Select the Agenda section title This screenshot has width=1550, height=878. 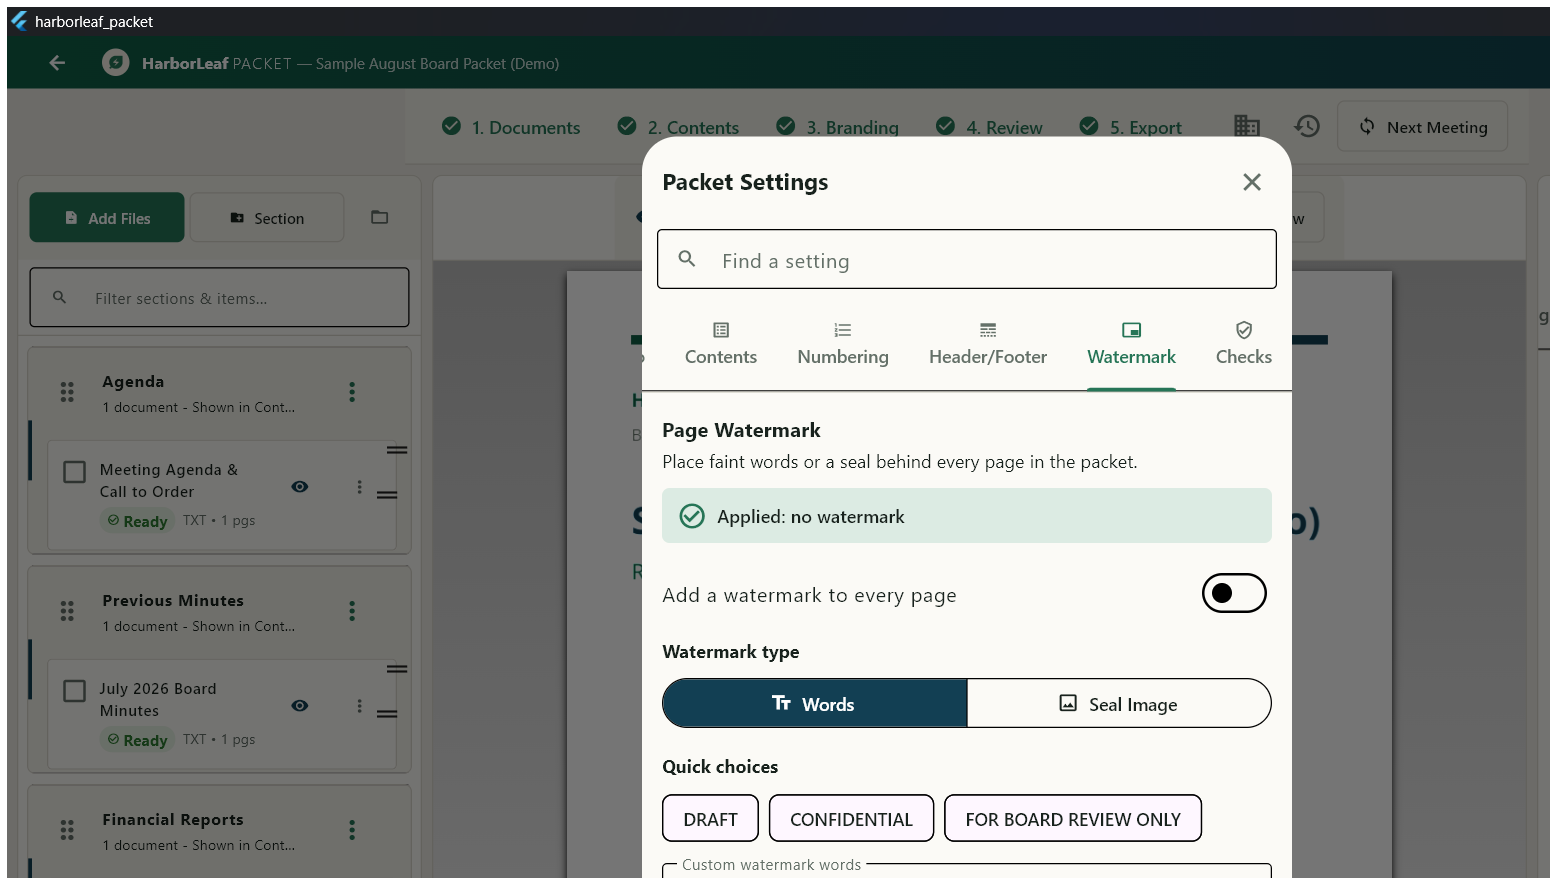(133, 382)
